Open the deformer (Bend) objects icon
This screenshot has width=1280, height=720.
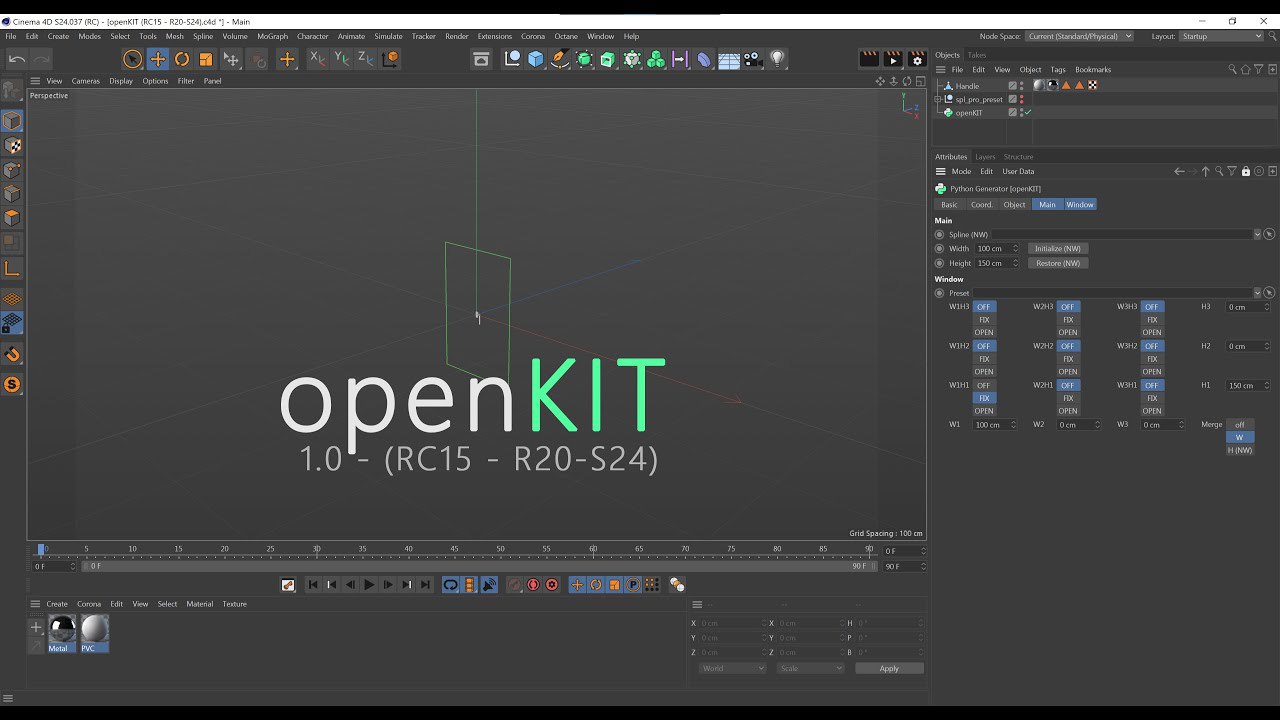(x=705, y=59)
